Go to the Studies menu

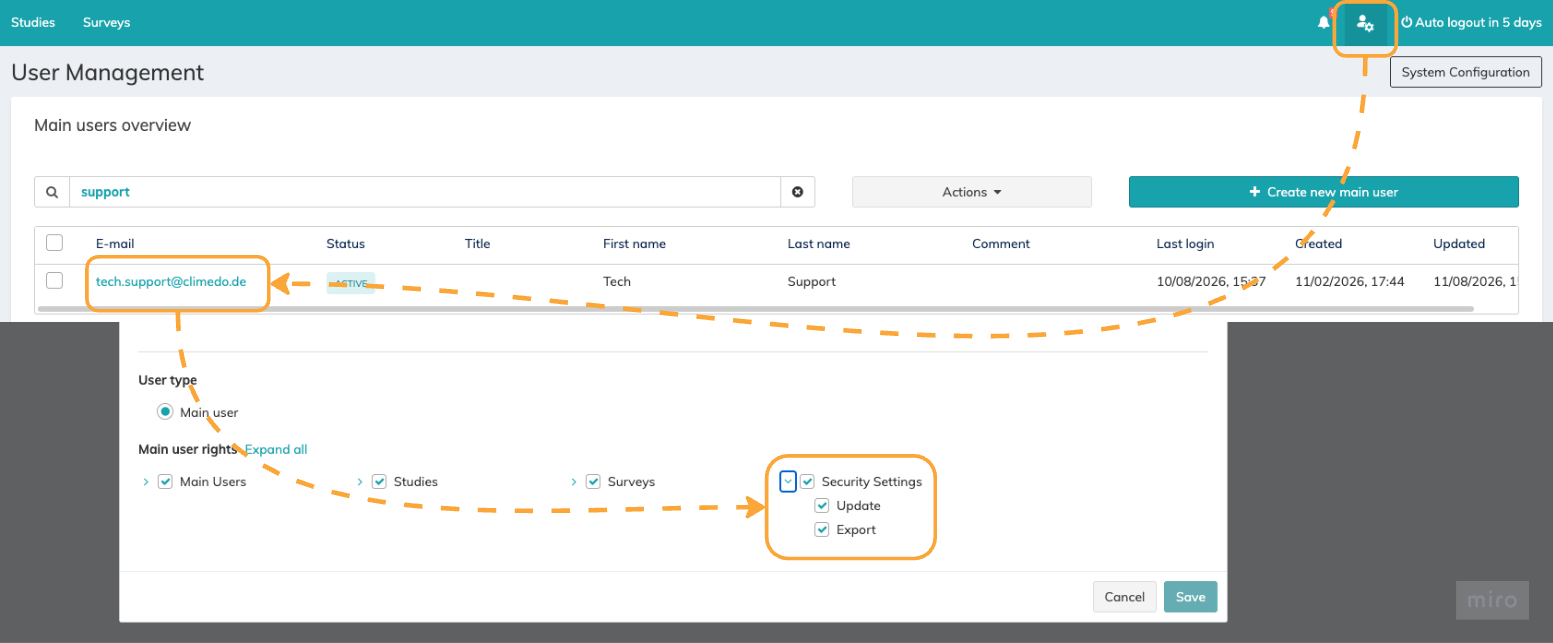pyautogui.click(x=33, y=22)
